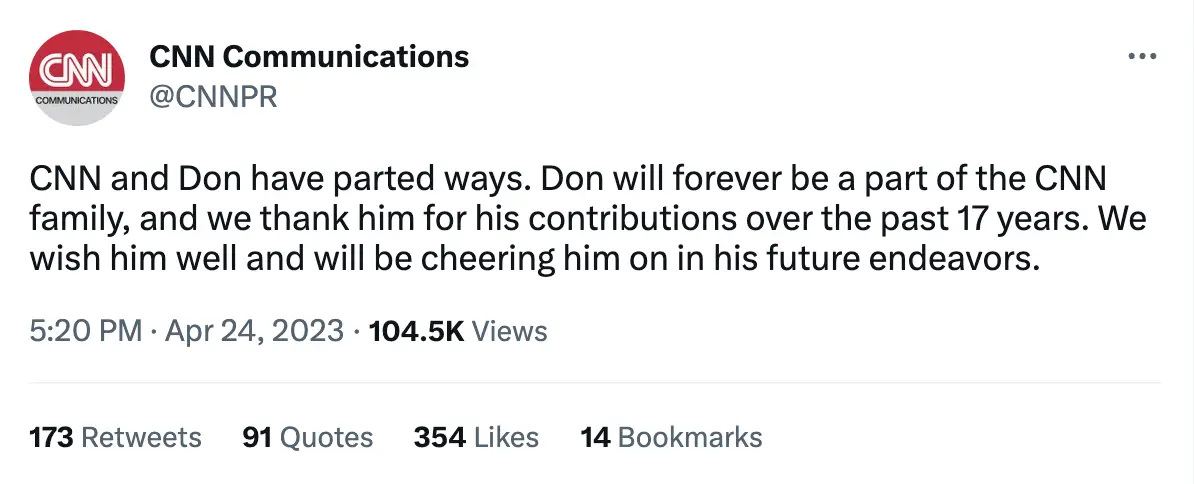
Task: Show the 354 Likes list
Action: point(476,437)
